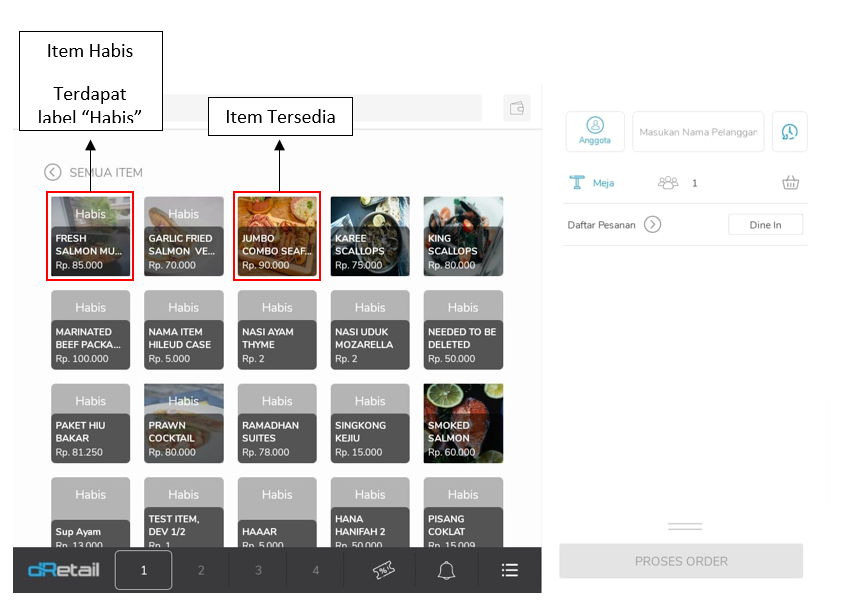Open the list menu icon
The image size is (861, 606).
[x=510, y=570]
